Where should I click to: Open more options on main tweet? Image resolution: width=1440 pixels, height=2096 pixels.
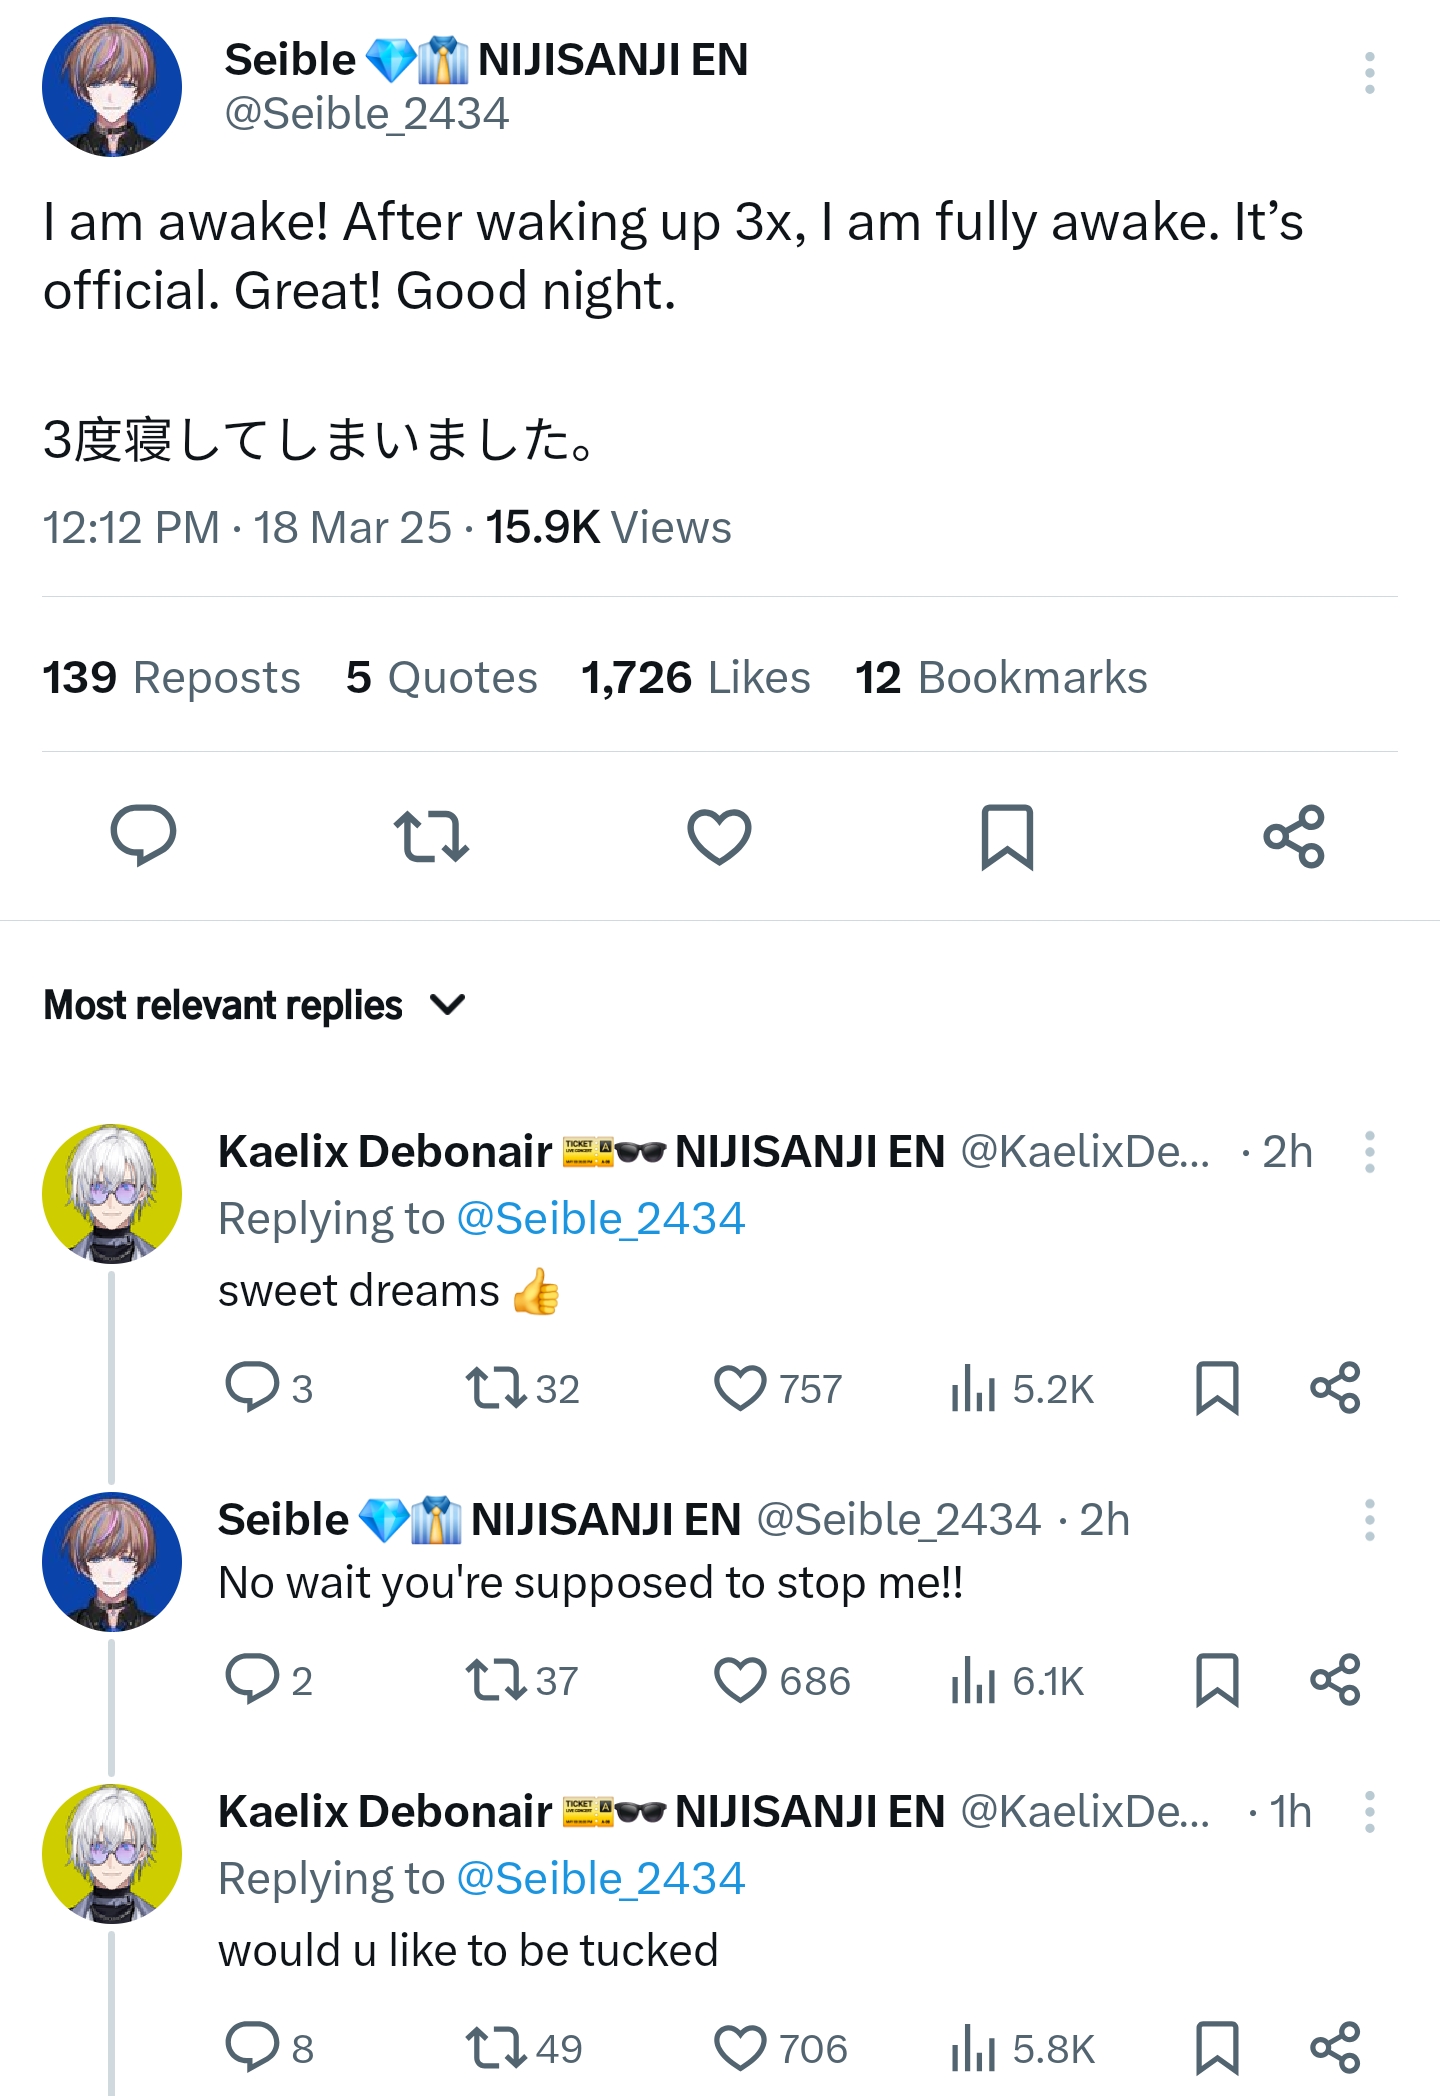click(x=1369, y=73)
